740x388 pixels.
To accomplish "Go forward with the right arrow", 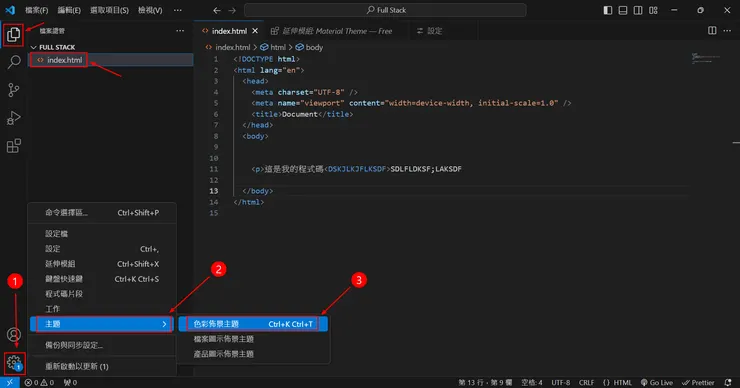I will [x=232, y=10].
